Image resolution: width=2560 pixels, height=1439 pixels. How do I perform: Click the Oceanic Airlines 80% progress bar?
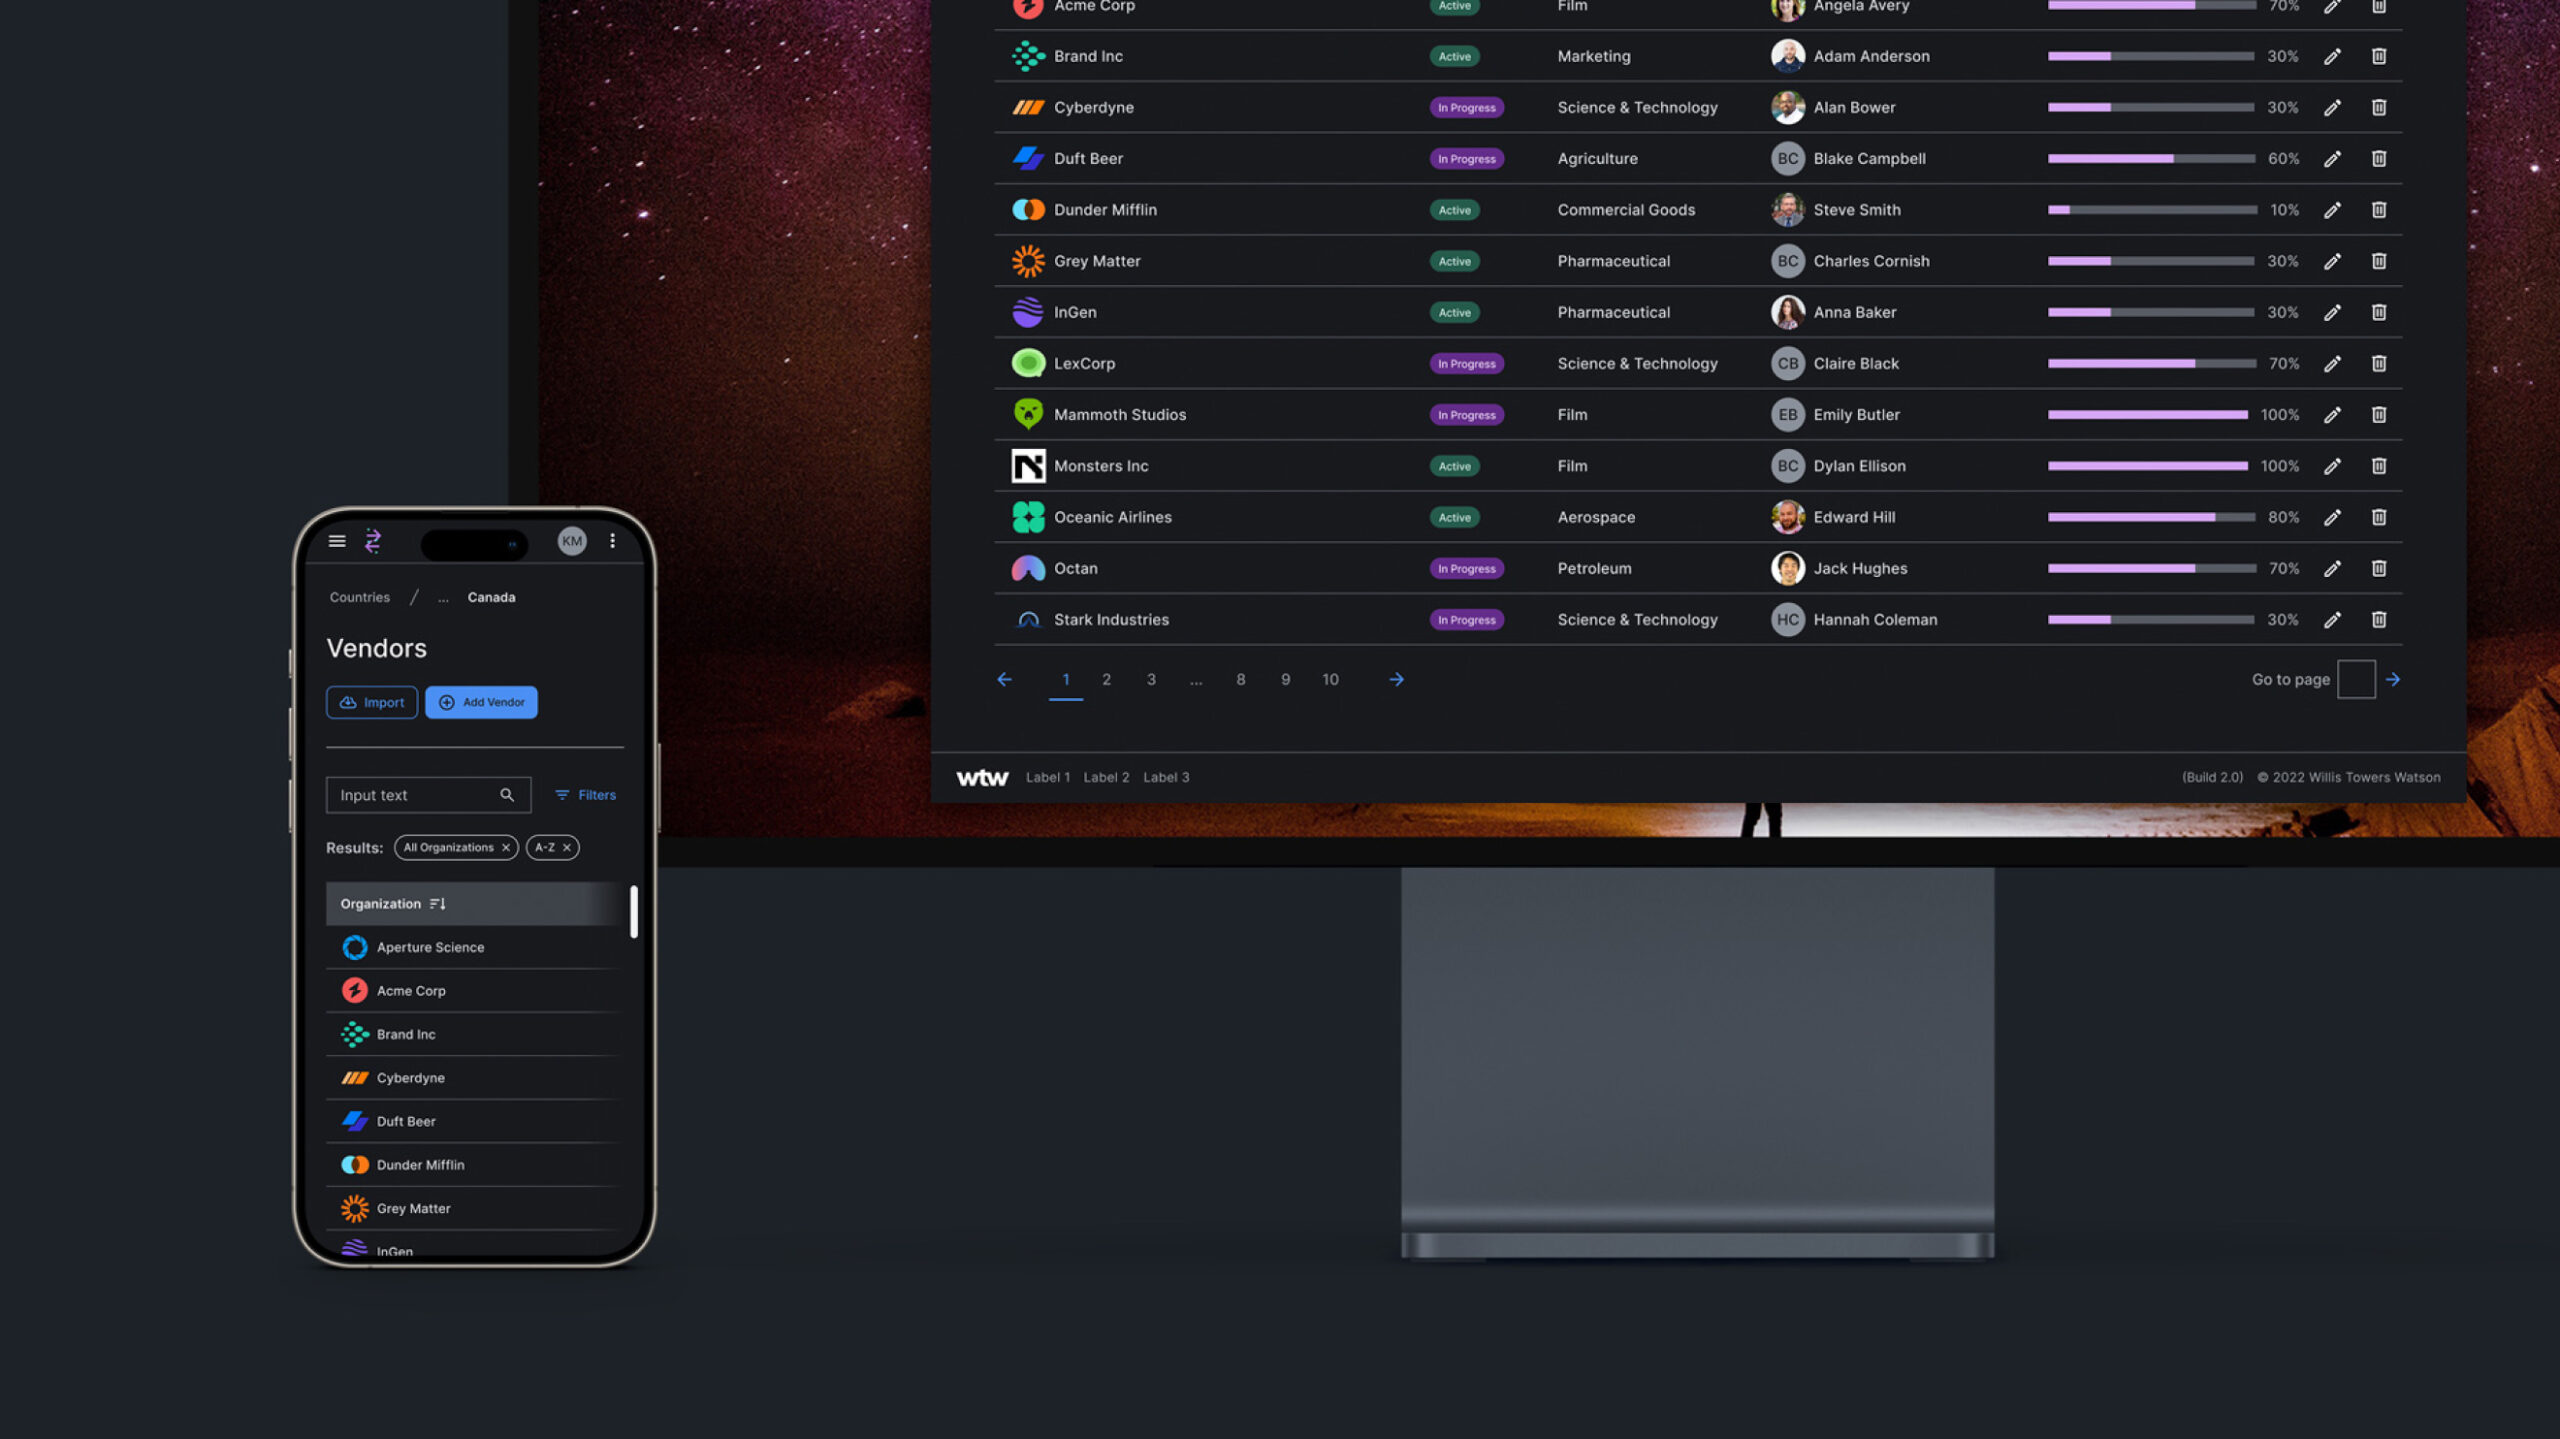2151,517
